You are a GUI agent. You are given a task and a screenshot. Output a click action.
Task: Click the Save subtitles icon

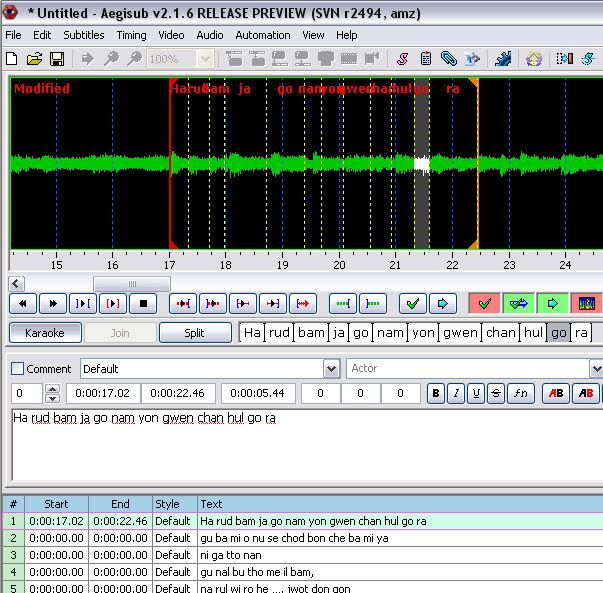coord(57,59)
